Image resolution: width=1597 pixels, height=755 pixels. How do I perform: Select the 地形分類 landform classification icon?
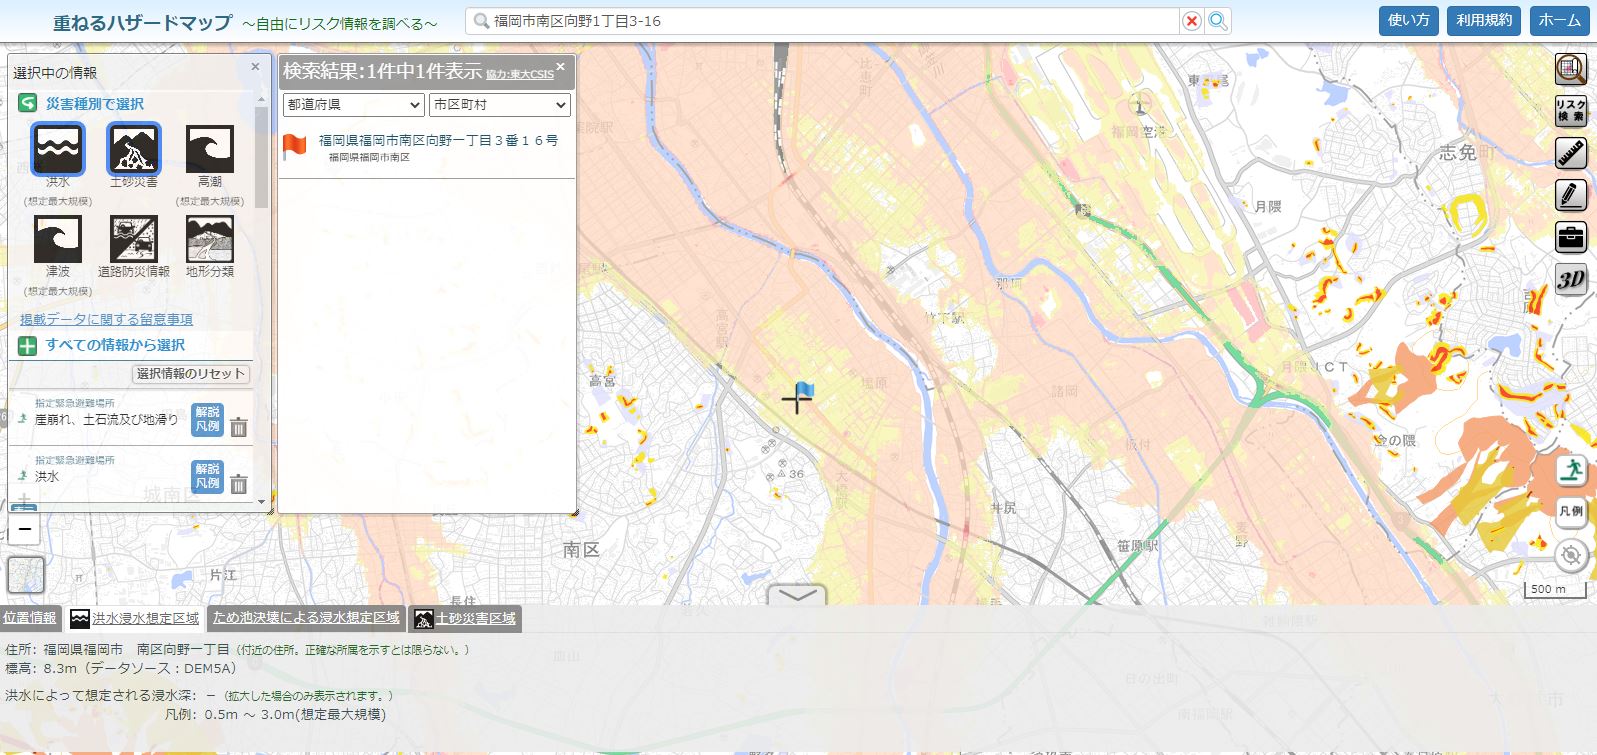click(x=210, y=240)
